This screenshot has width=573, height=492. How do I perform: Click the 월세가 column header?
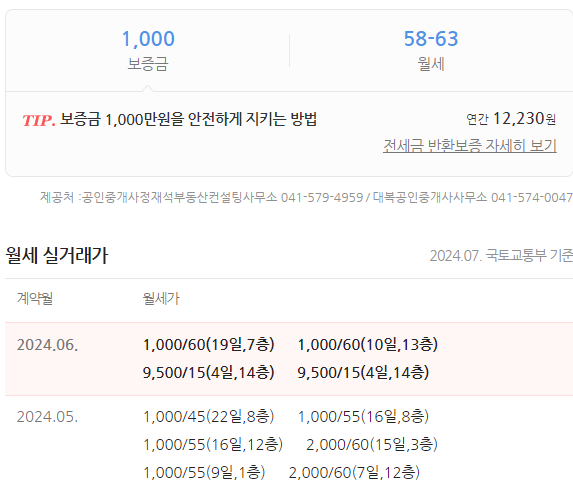(161, 298)
